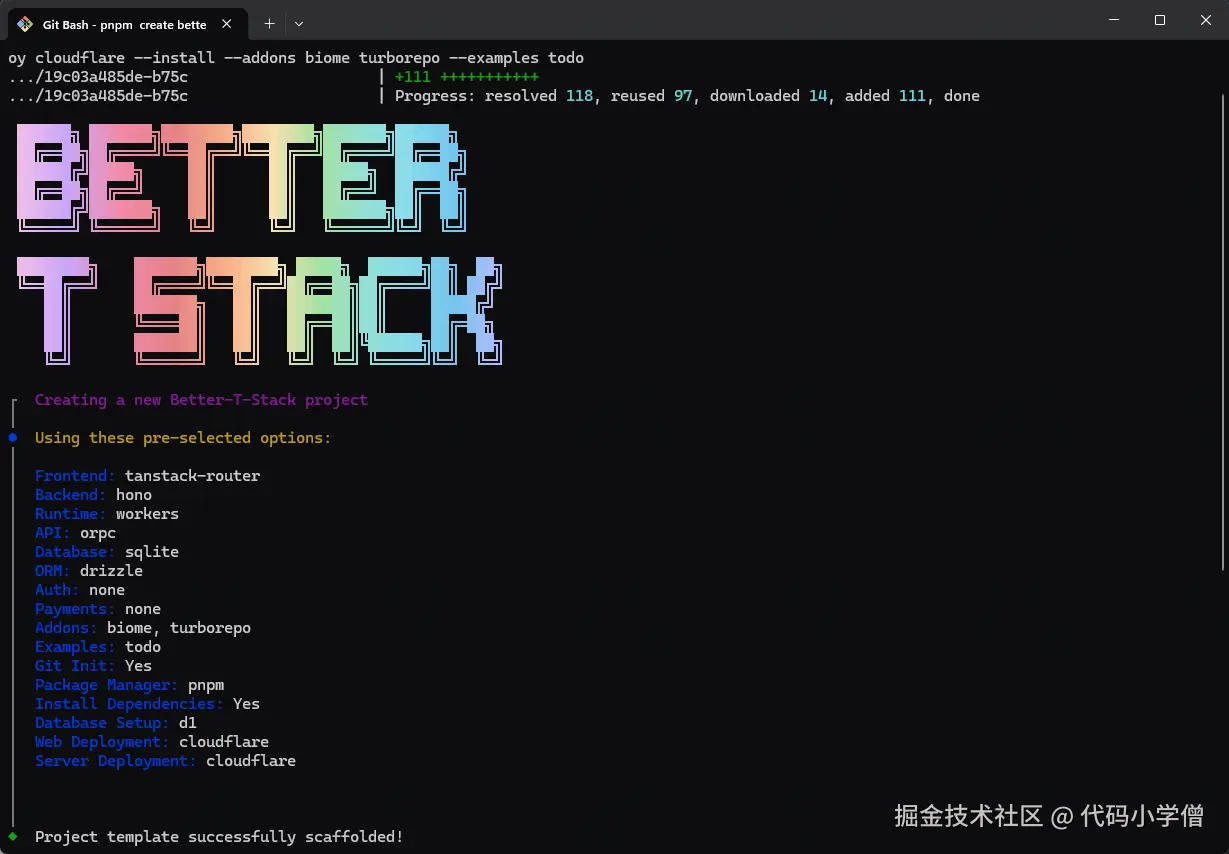This screenshot has width=1229, height=854.
Task: Maximize the terminal window
Action: point(1159,20)
